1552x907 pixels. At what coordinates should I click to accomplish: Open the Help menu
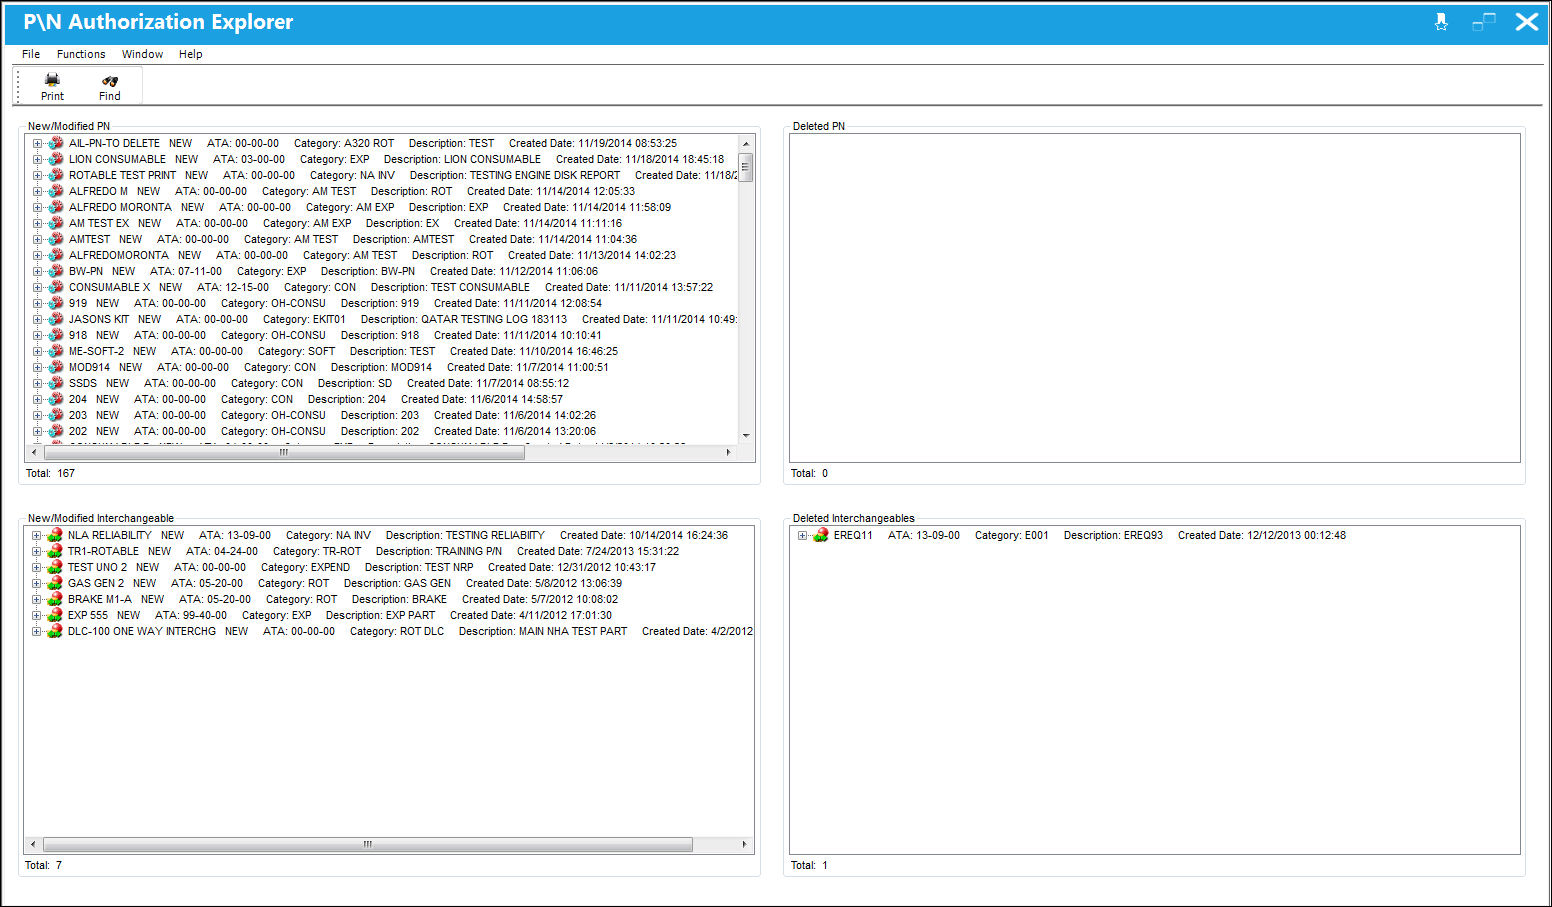(x=190, y=54)
